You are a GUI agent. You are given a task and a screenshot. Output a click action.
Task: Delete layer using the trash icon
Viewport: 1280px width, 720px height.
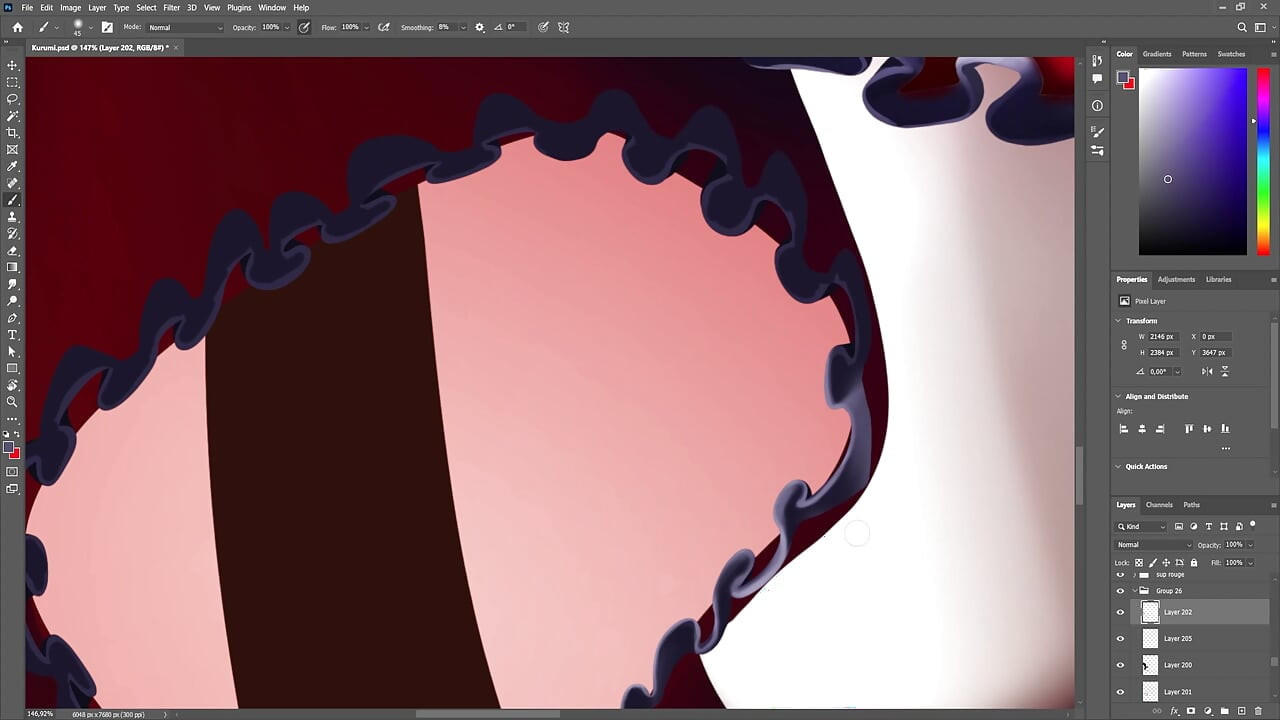tap(1259, 711)
